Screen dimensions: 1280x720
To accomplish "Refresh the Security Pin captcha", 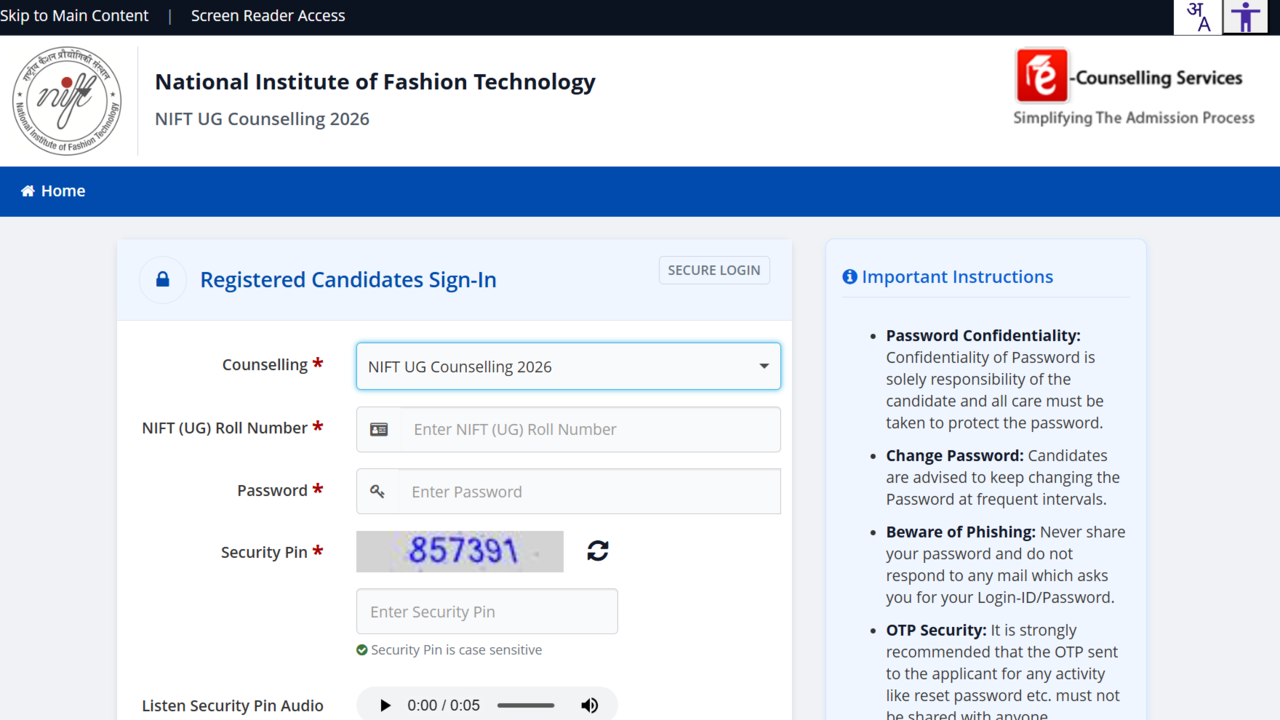I will (598, 551).
